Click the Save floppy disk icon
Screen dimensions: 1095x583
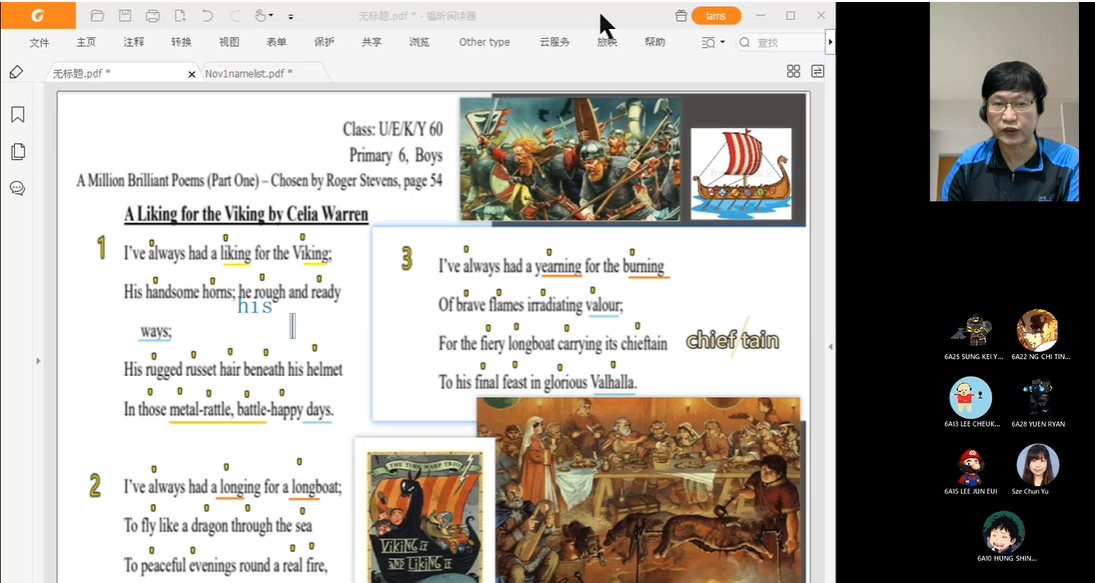[x=125, y=15]
